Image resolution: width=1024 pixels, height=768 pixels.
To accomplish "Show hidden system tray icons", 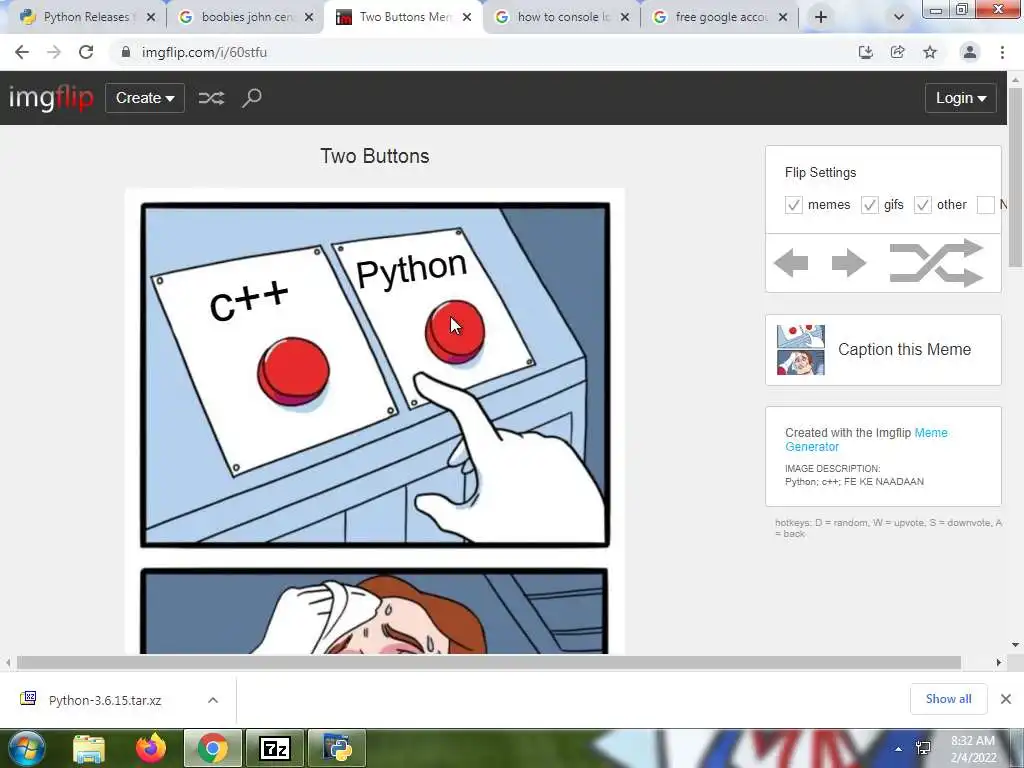I will click(898, 749).
